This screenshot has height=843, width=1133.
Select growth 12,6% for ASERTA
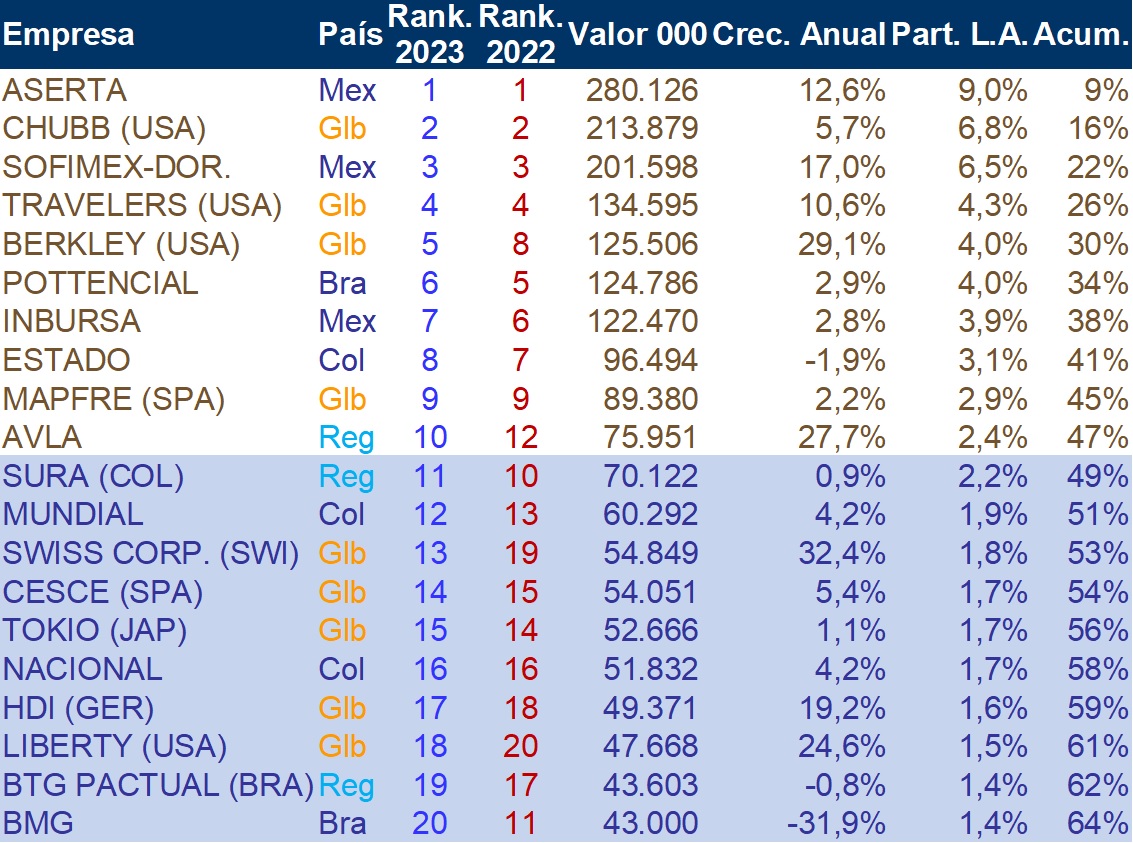click(x=842, y=90)
